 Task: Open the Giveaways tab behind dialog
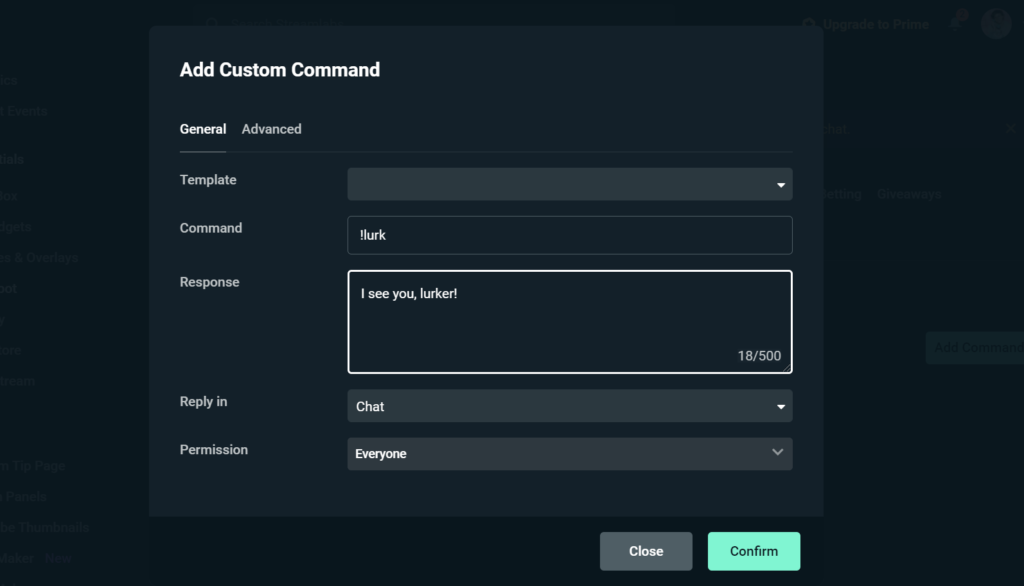click(x=909, y=194)
